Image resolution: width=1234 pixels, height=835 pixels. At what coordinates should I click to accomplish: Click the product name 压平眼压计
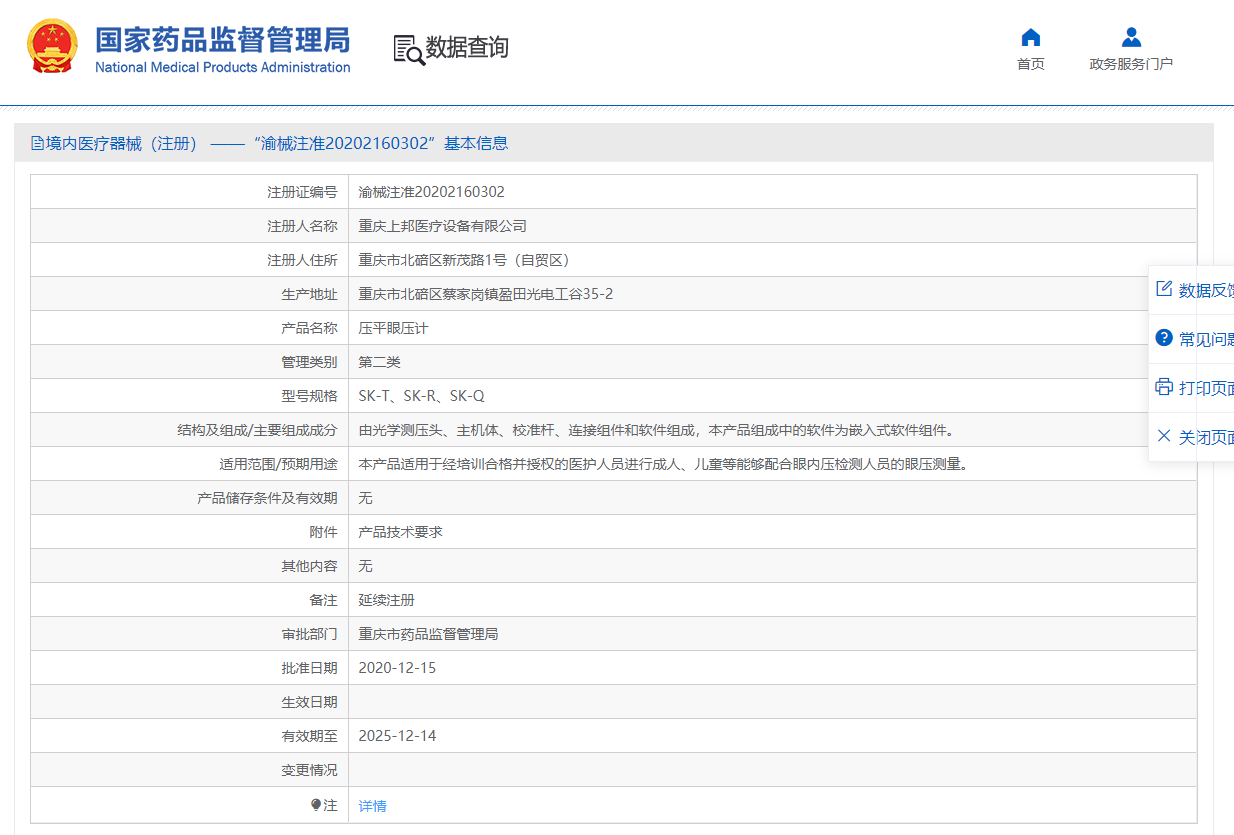394,328
